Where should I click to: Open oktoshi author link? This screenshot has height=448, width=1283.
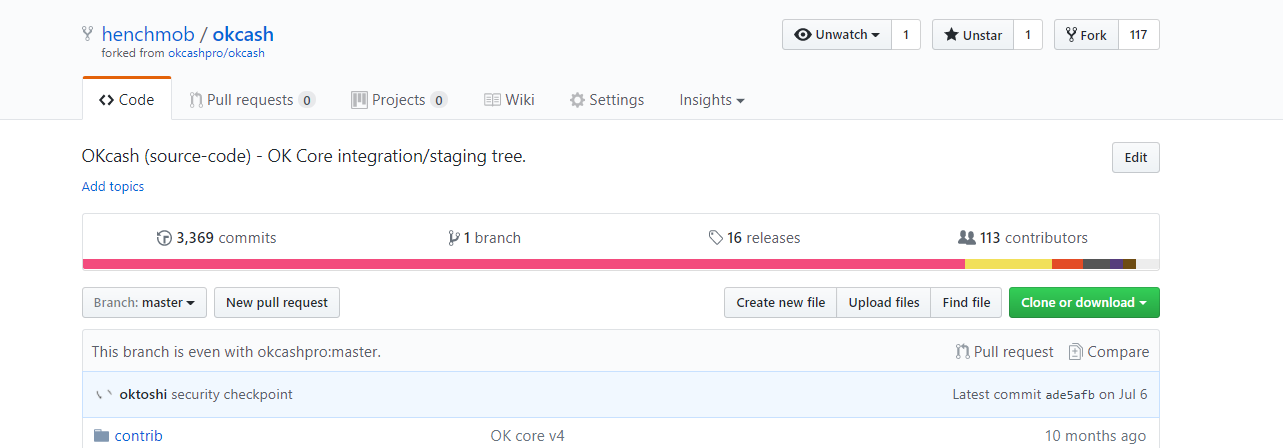143,394
